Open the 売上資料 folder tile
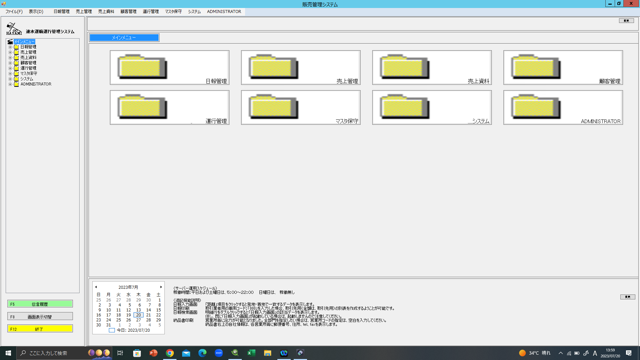The width and height of the screenshot is (640, 360). click(432, 68)
